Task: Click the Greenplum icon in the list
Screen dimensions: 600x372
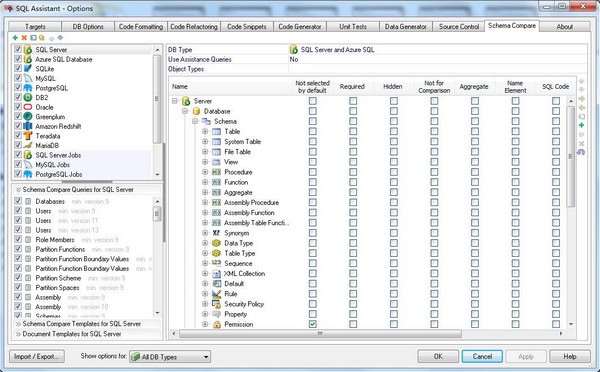Action: tap(28, 116)
